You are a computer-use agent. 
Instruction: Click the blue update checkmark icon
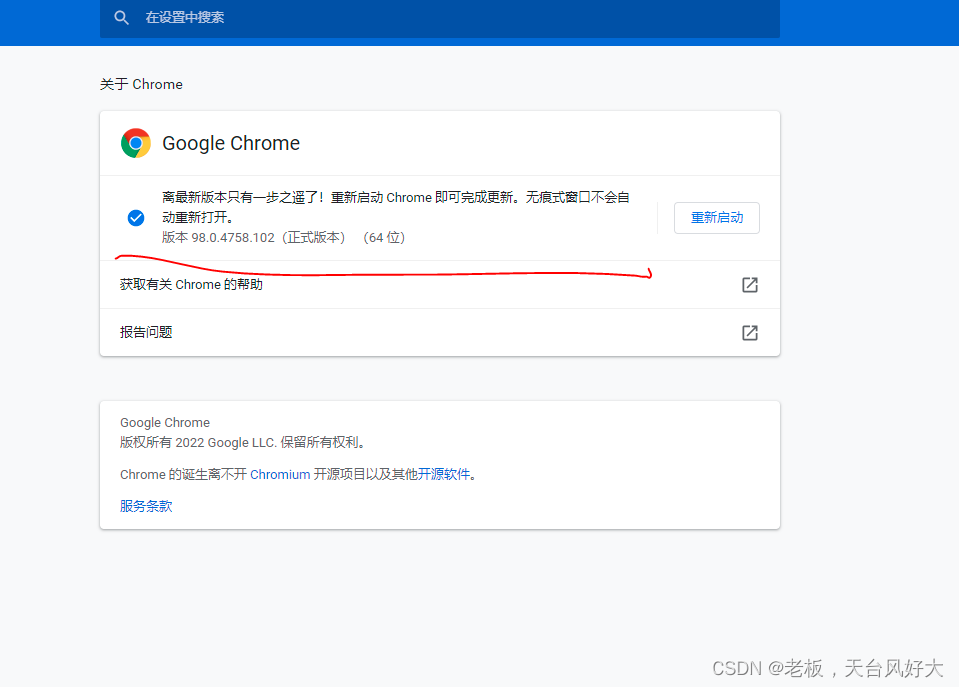tap(136, 218)
